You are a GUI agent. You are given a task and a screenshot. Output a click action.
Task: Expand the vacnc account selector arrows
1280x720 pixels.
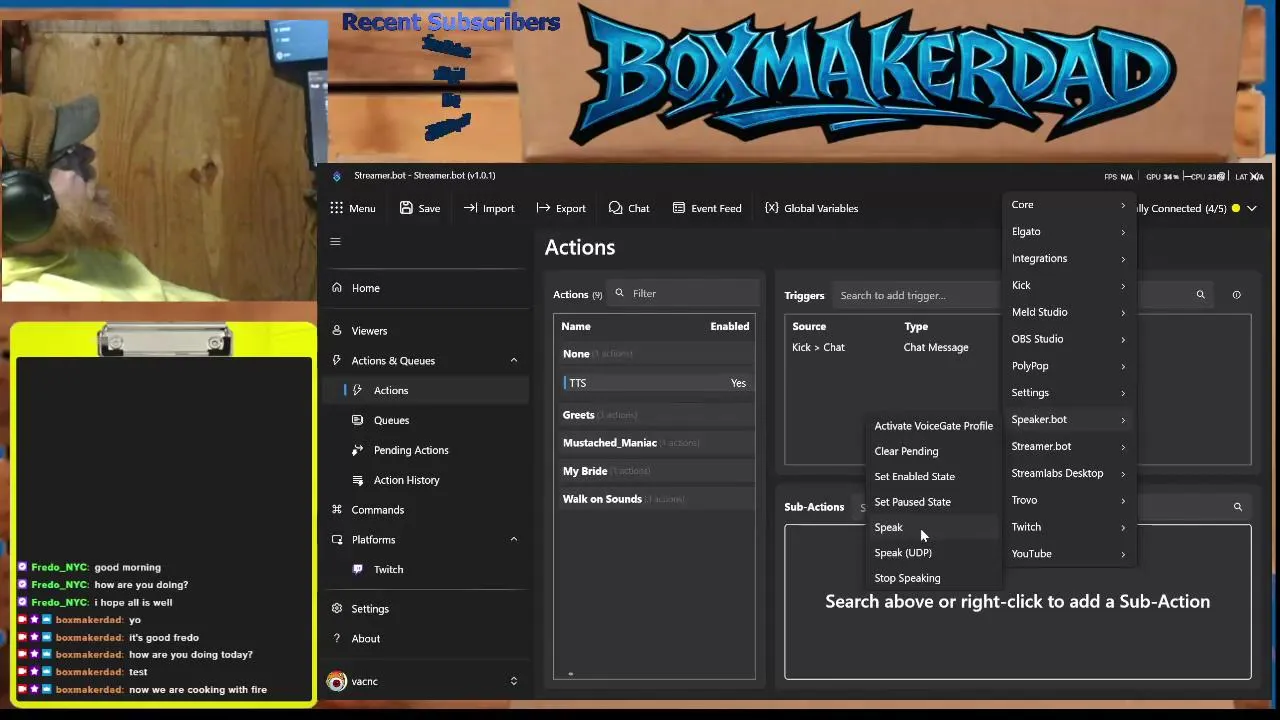[514, 681]
